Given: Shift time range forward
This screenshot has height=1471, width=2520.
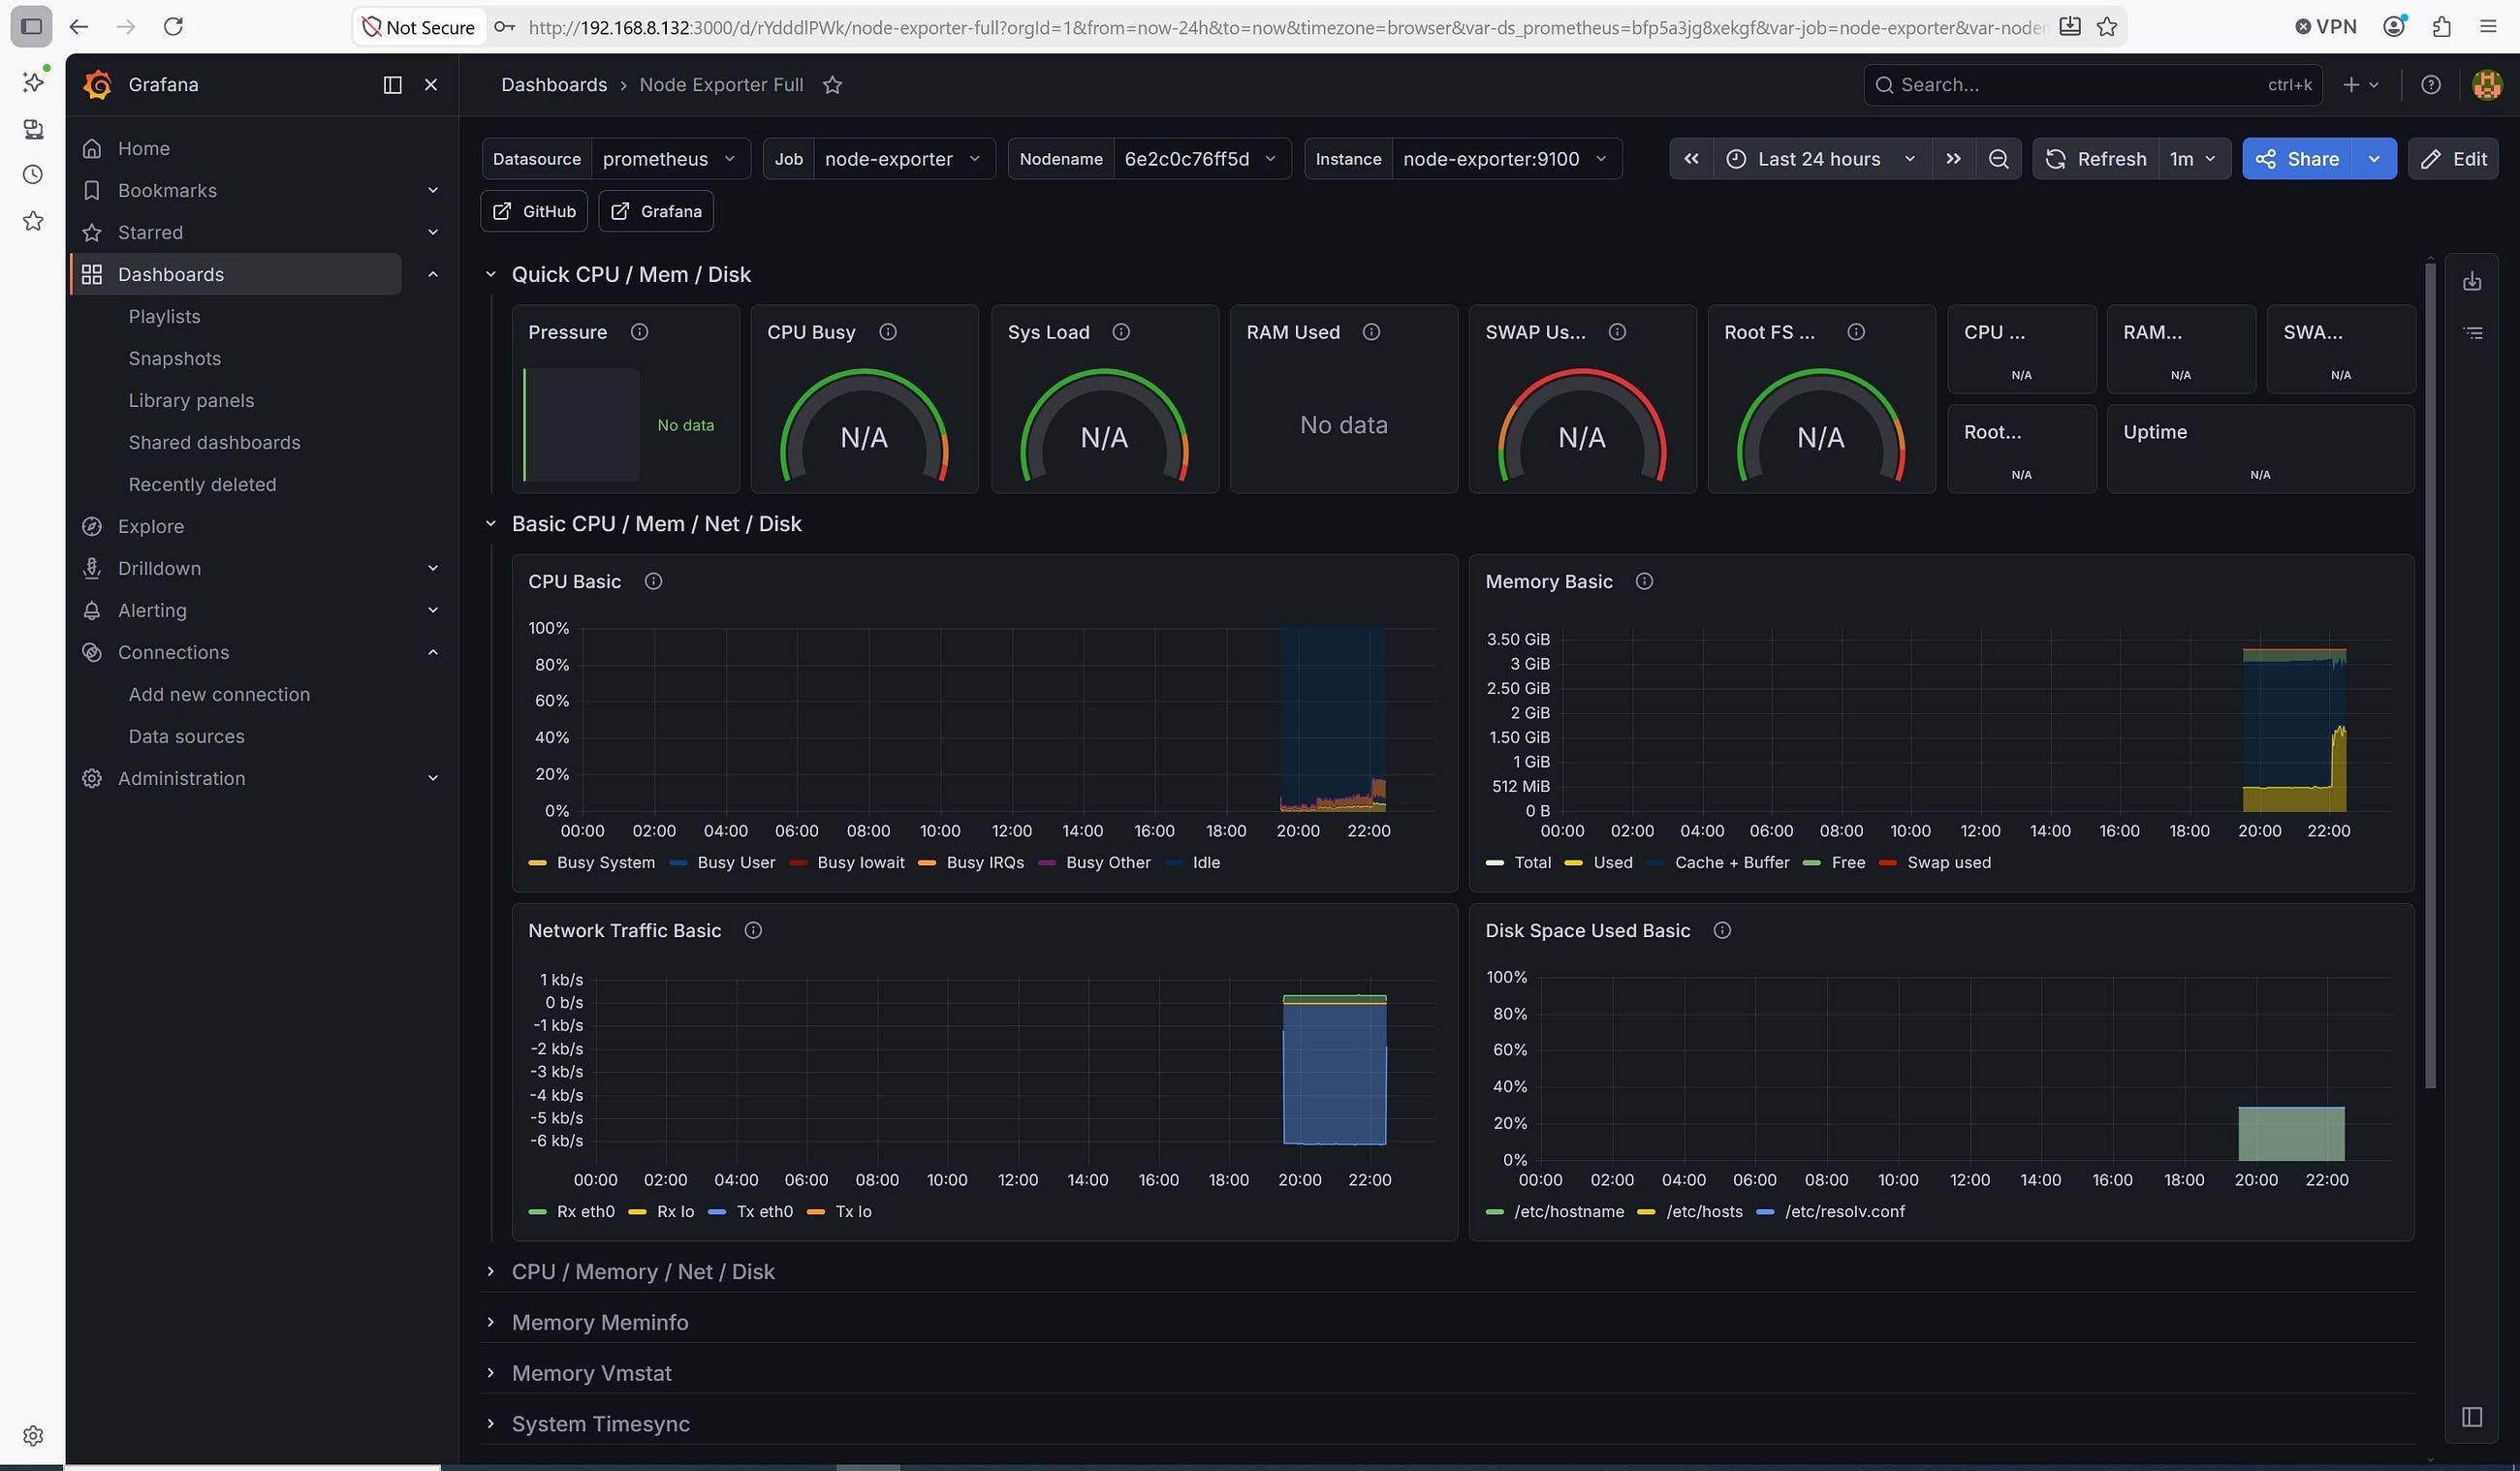Looking at the screenshot, I should 1953,159.
